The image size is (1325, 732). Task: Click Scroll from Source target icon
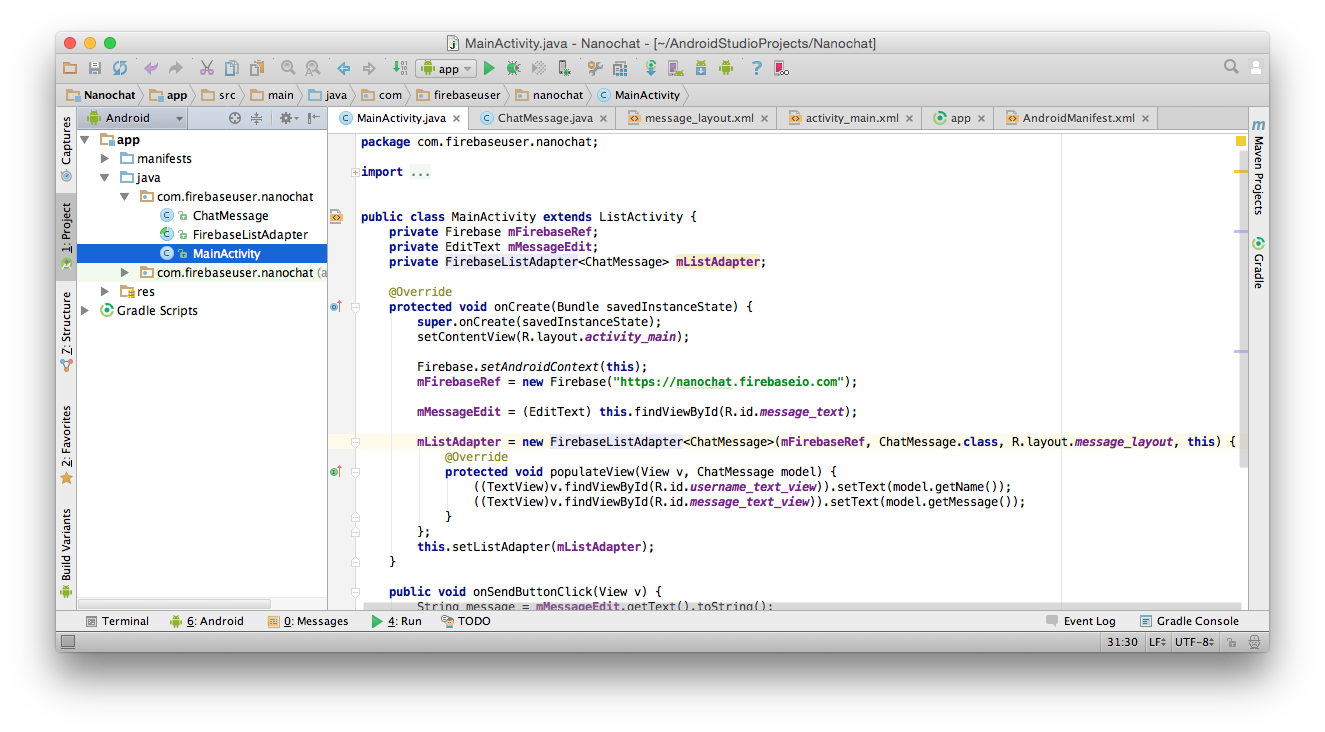(x=235, y=118)
